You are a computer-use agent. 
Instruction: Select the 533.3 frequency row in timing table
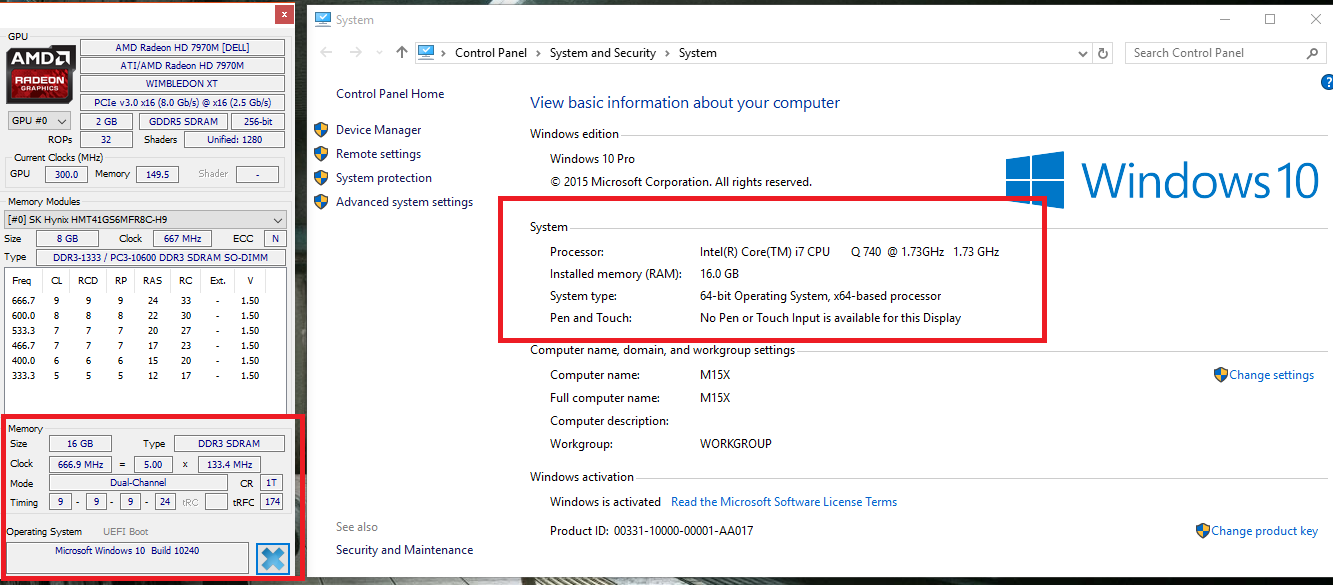[x=136, y=330]
